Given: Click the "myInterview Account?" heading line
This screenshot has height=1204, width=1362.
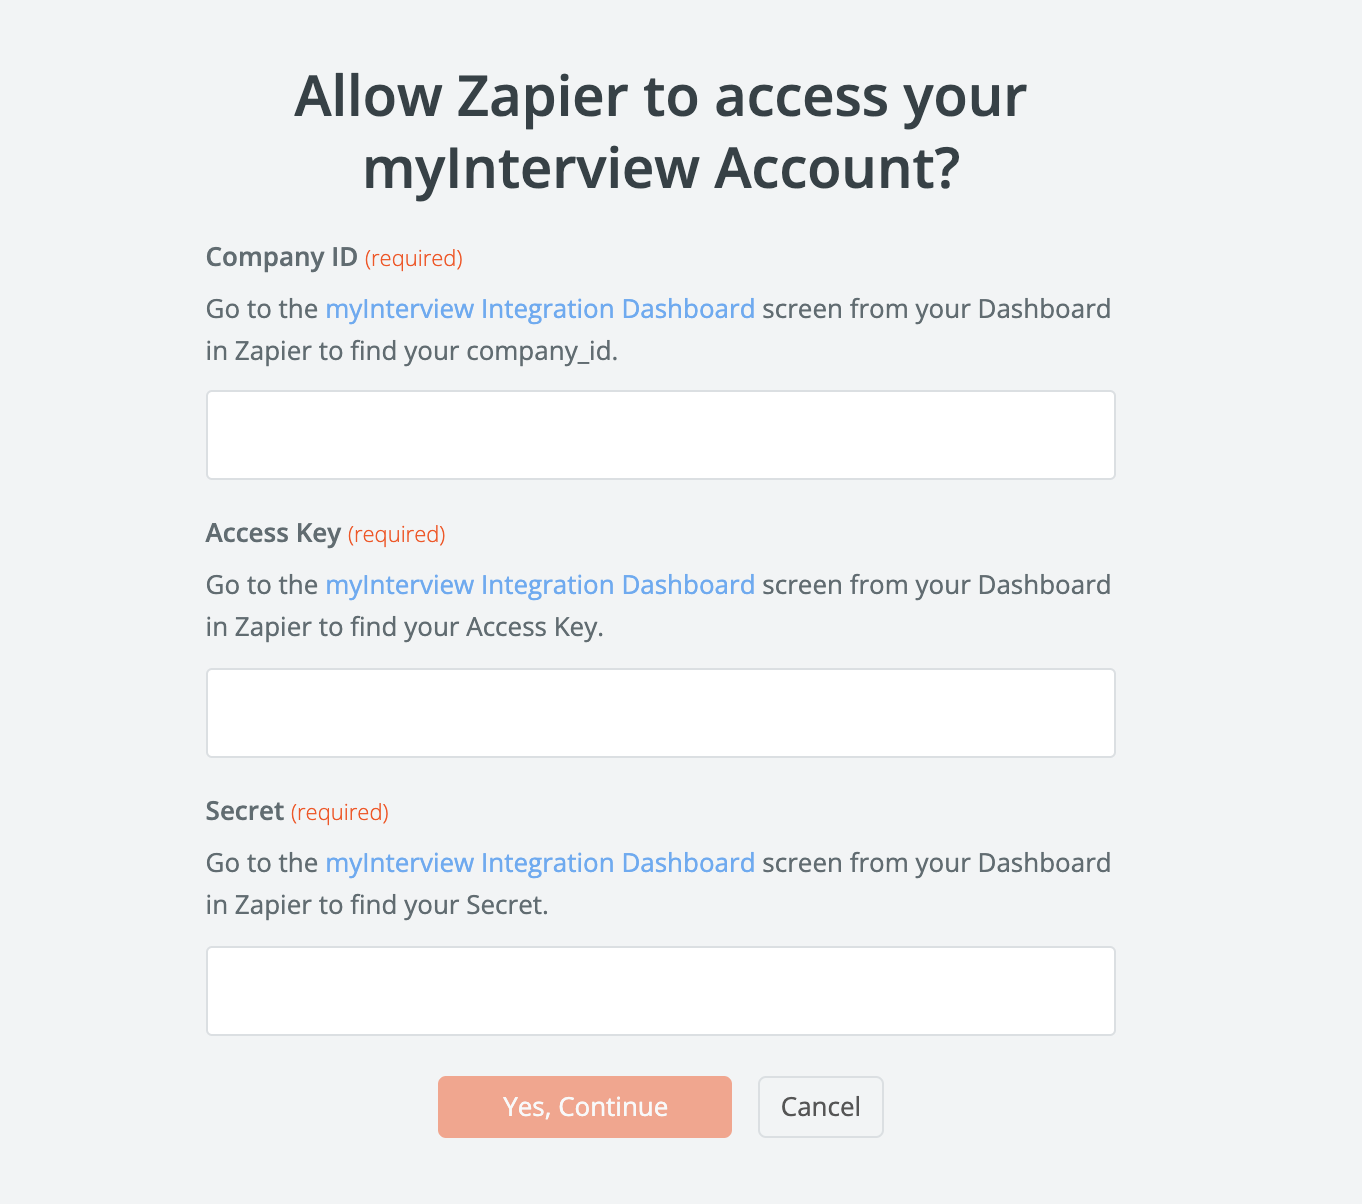Looking at the screenshot, I should (x=660, y=168).
